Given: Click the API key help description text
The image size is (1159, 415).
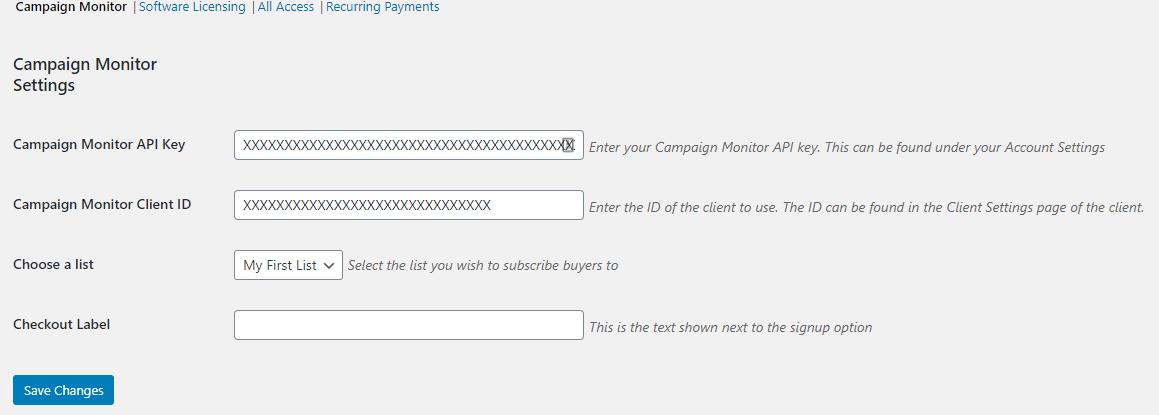Looking at the screenshot, I should (x=846, y=147).
